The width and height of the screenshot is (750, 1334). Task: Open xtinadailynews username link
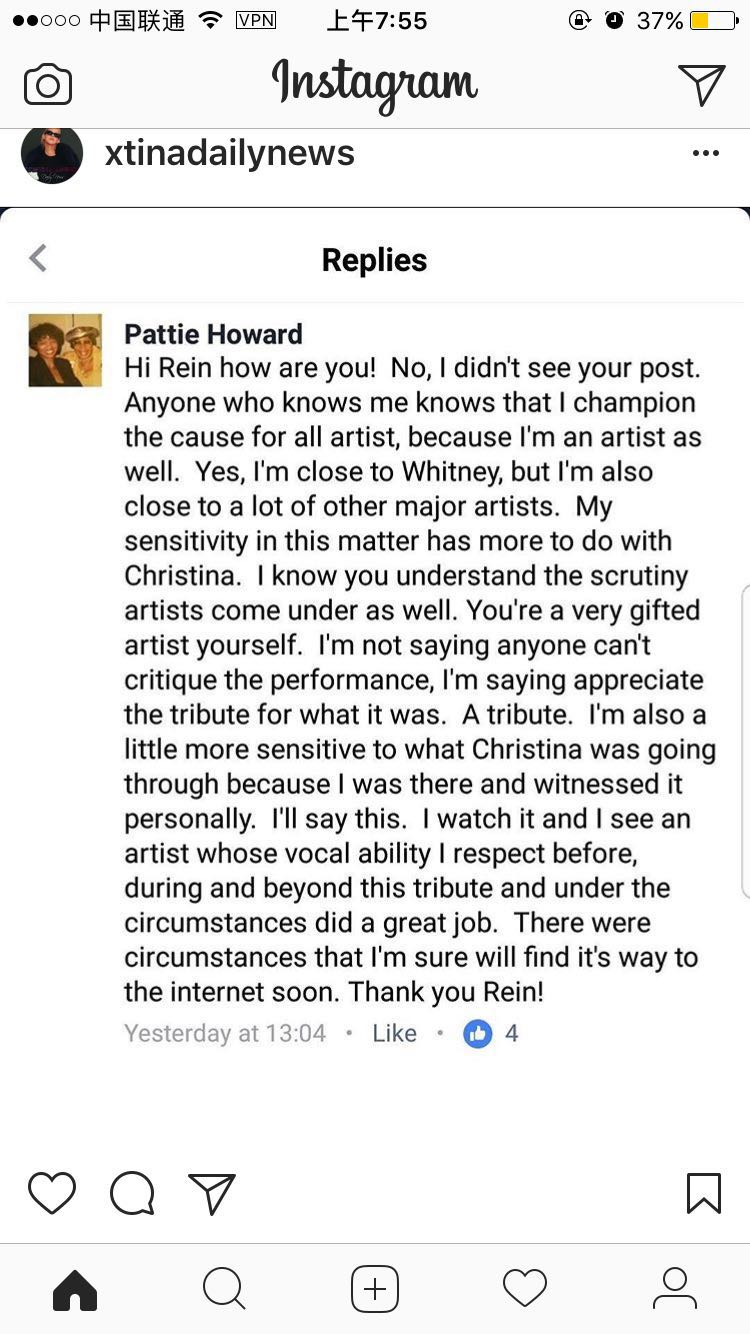230,153
